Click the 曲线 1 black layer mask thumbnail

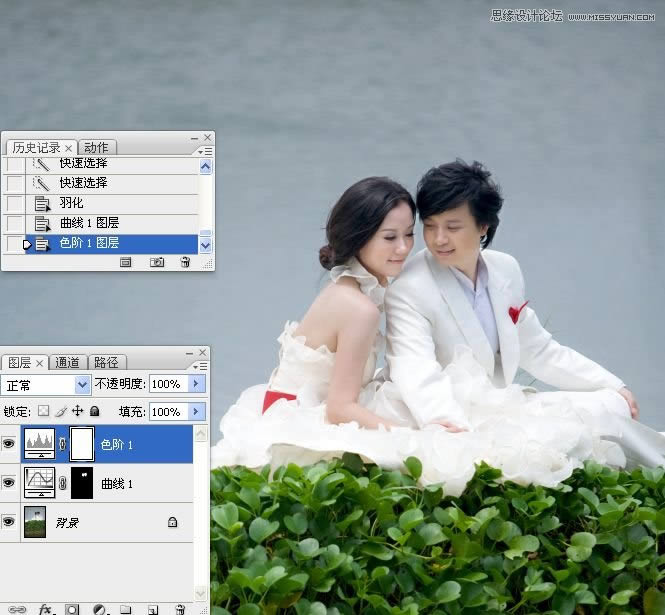click(81, 483)
